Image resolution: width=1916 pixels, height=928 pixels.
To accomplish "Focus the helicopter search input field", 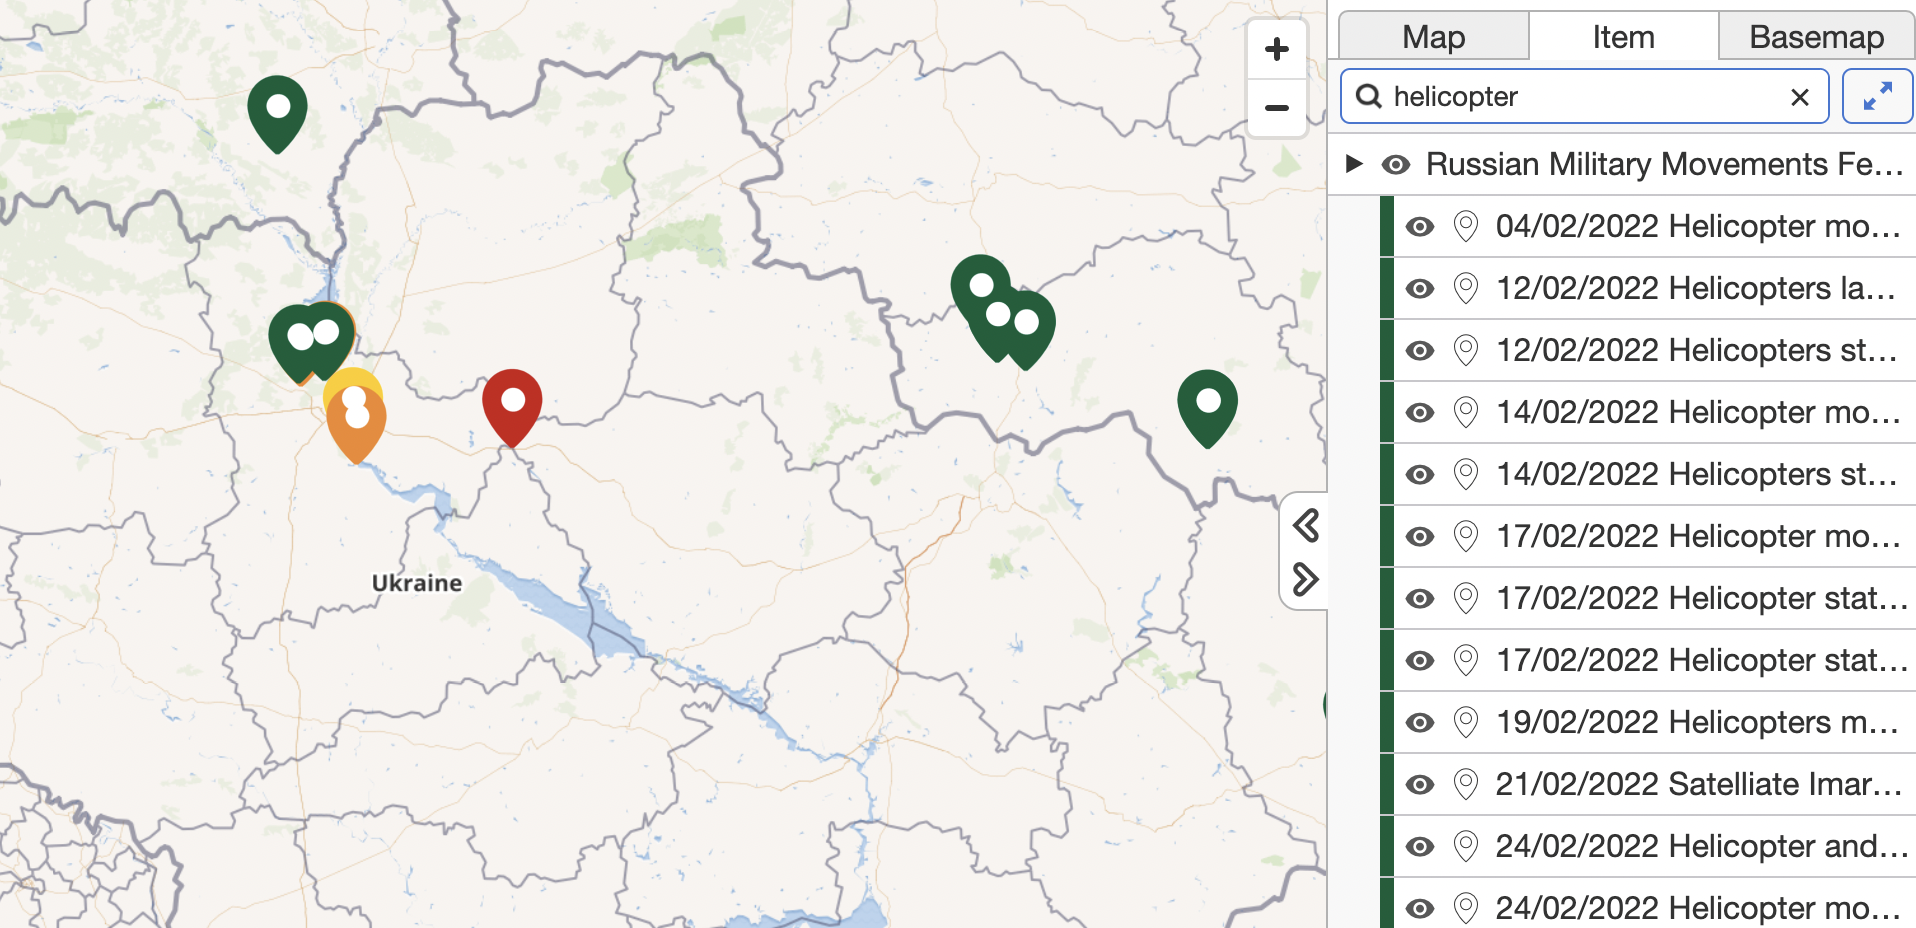I will coord(1580,97).
